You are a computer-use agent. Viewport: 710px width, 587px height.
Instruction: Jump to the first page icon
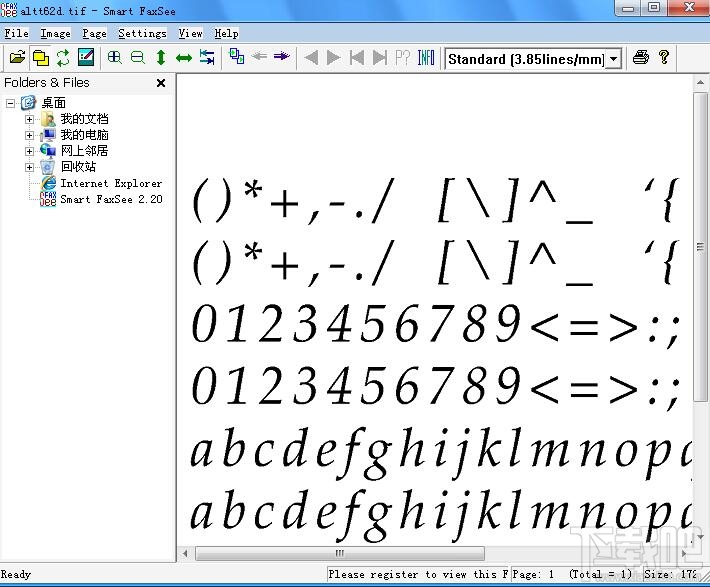tap(357, 58)
